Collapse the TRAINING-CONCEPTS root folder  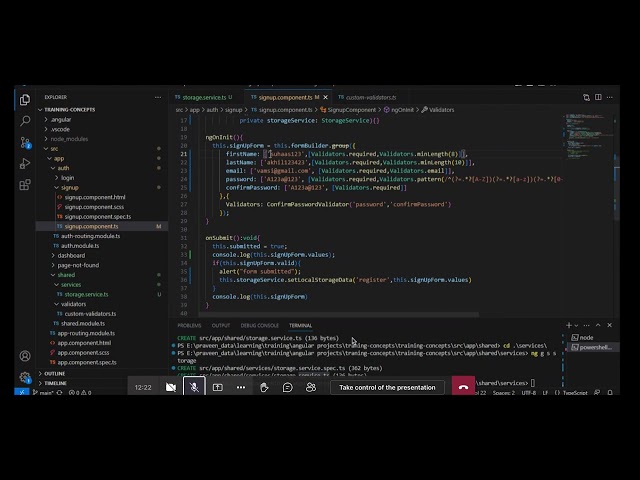point(69,109)
